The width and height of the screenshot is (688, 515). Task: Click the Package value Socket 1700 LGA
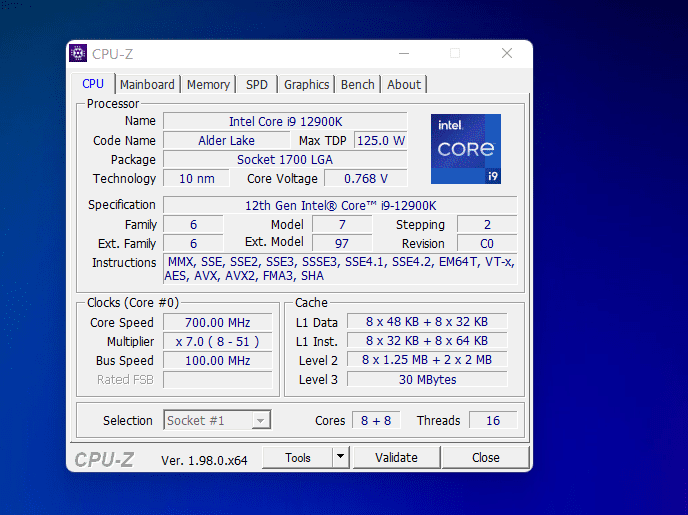coord(285,159)
